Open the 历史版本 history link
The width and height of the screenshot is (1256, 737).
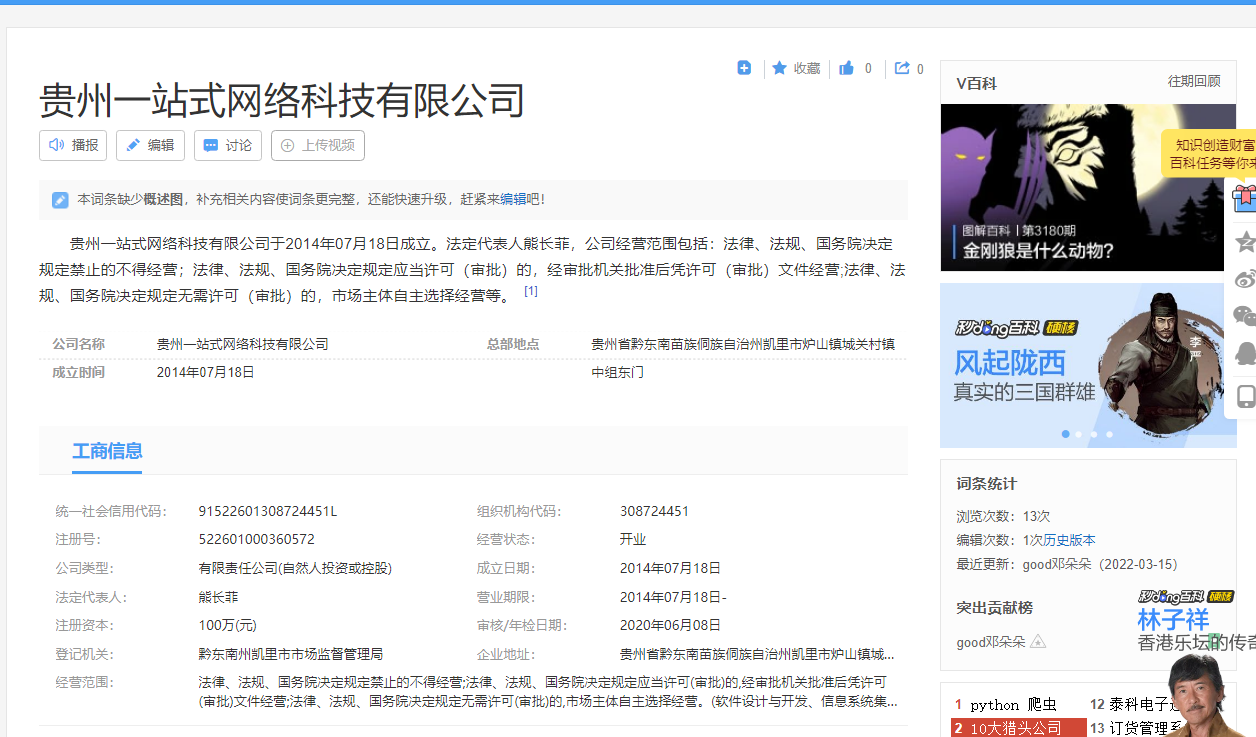point(1070,540)
